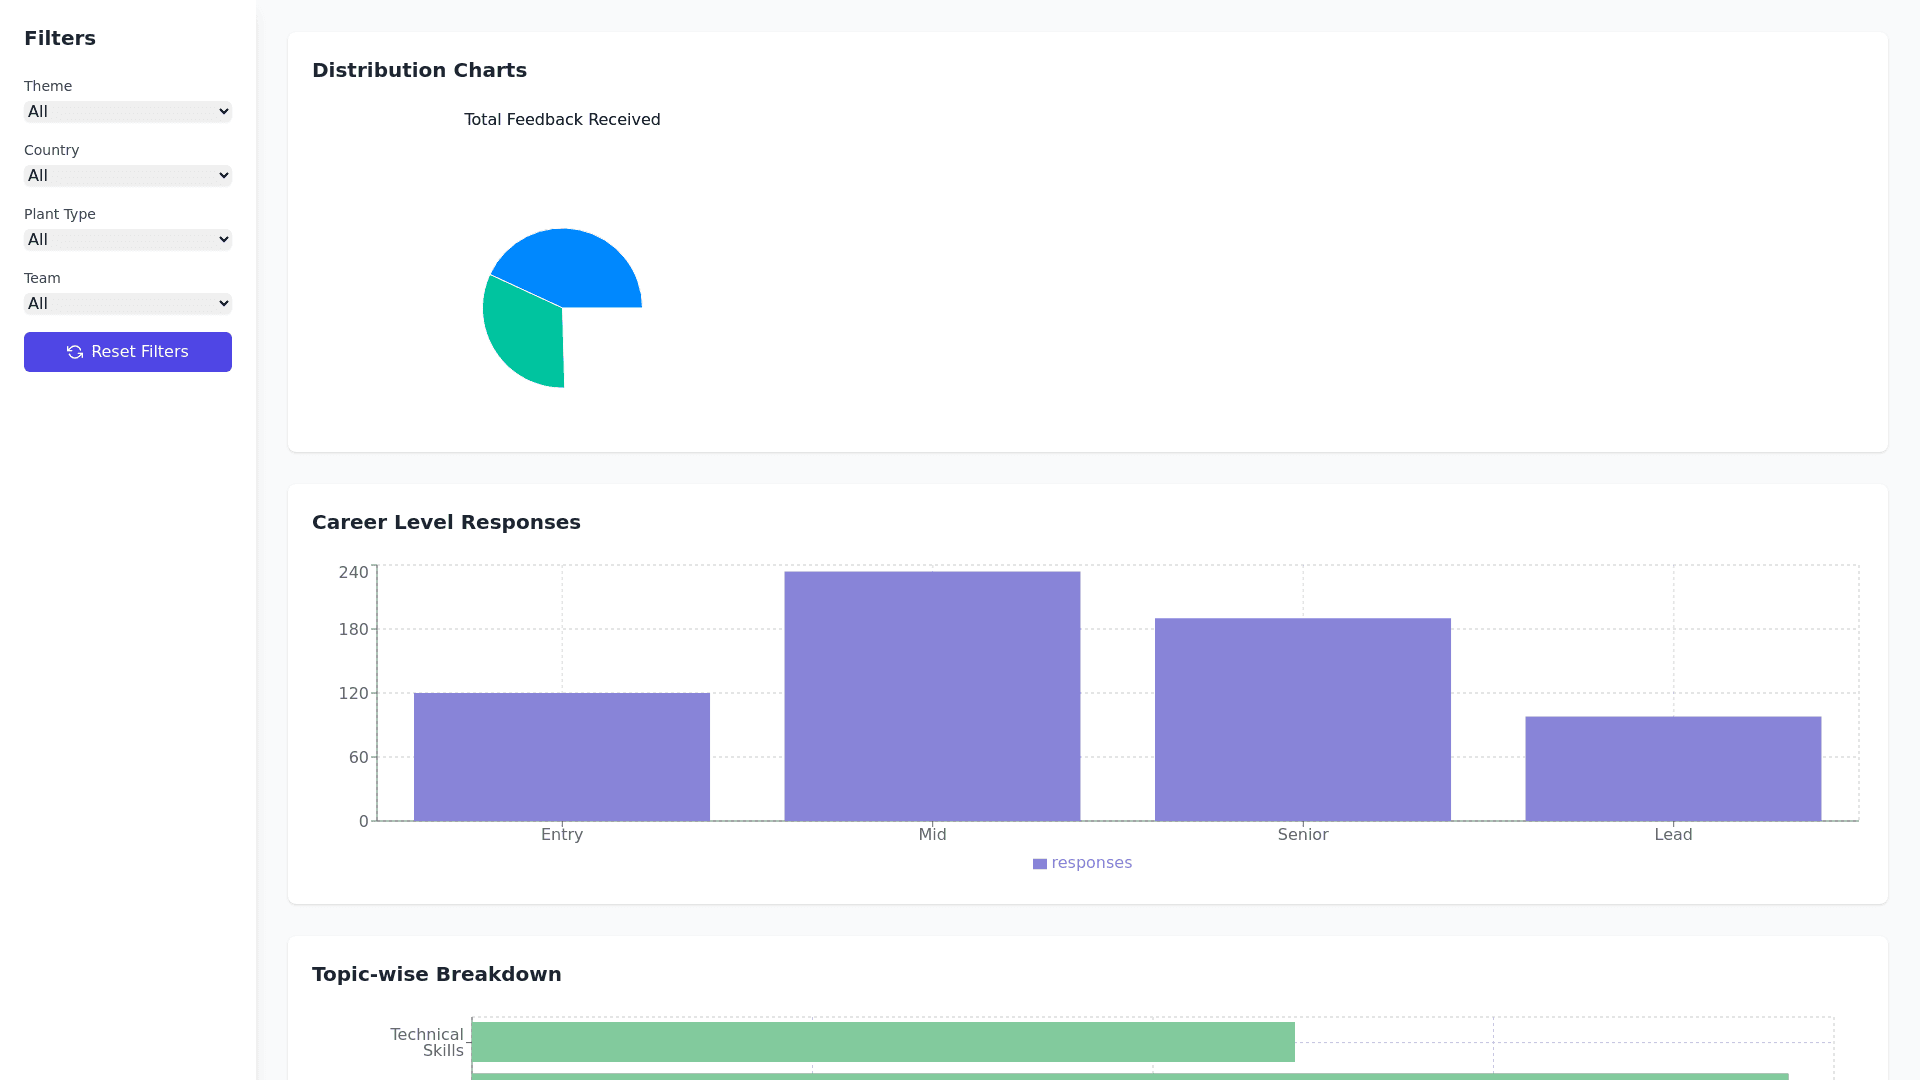The width and height of the screenshot is (1920, 1080).
Task: Click the Senior responses bar
Action: click(1302, 720)
